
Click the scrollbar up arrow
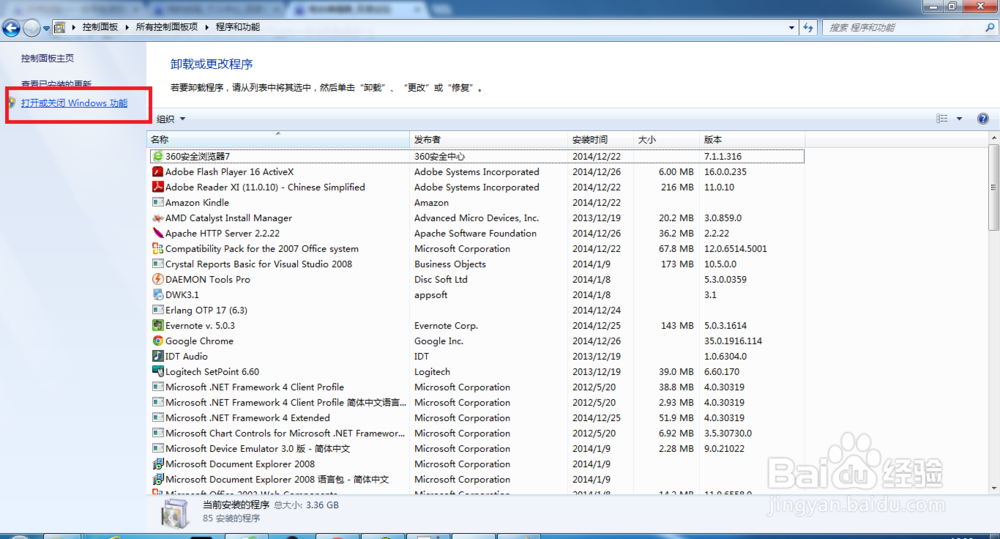[994, 138]
